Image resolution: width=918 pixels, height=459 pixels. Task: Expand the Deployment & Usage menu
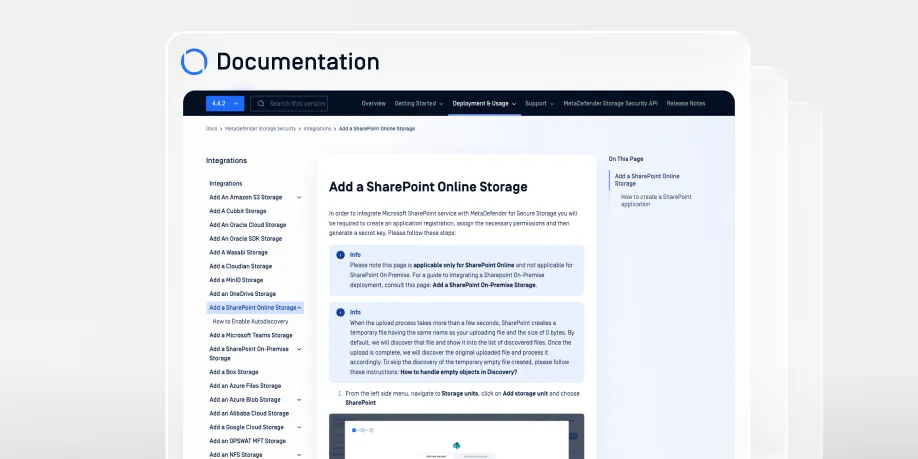coord(484,104)
